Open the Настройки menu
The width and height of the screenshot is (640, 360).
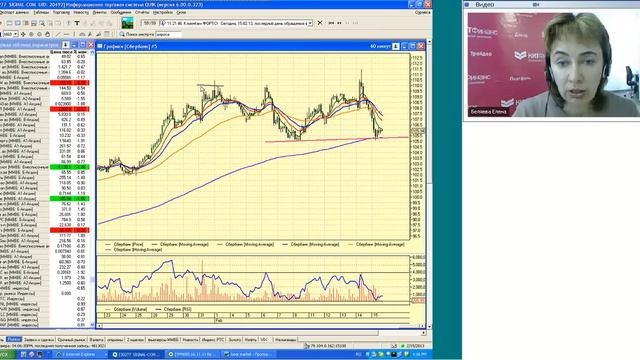163,13
